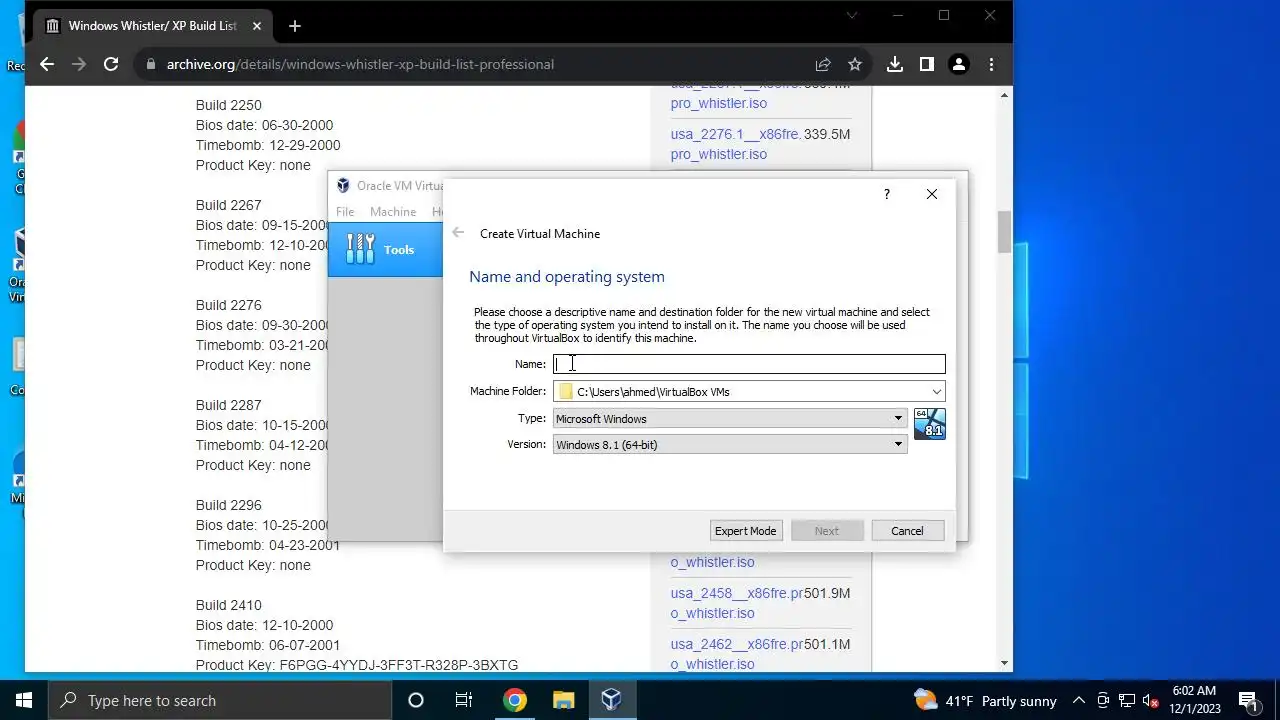Image resolution: width=1280 pixels, height=720 pixels.
Task: Click the Name input field
Action: pyautogui.click(x=749, y=364)
